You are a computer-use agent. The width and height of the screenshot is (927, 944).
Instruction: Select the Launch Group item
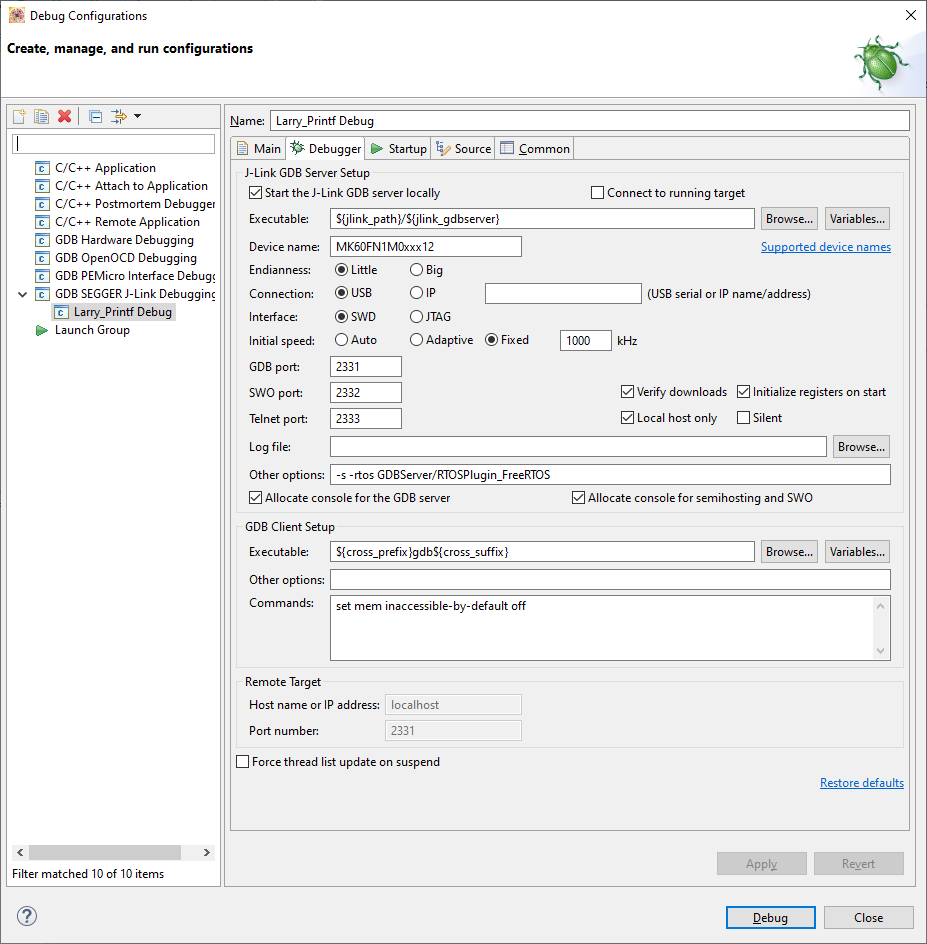pos(90,329)
